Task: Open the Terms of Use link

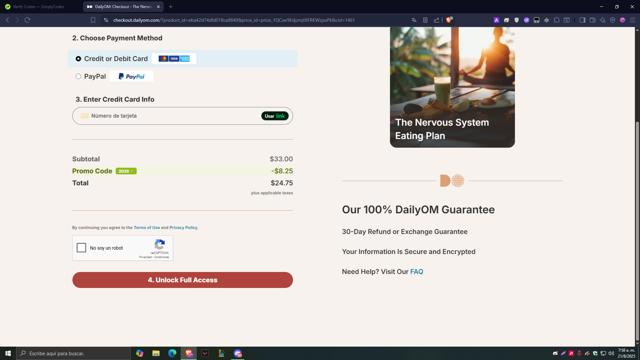Action: 147,227
